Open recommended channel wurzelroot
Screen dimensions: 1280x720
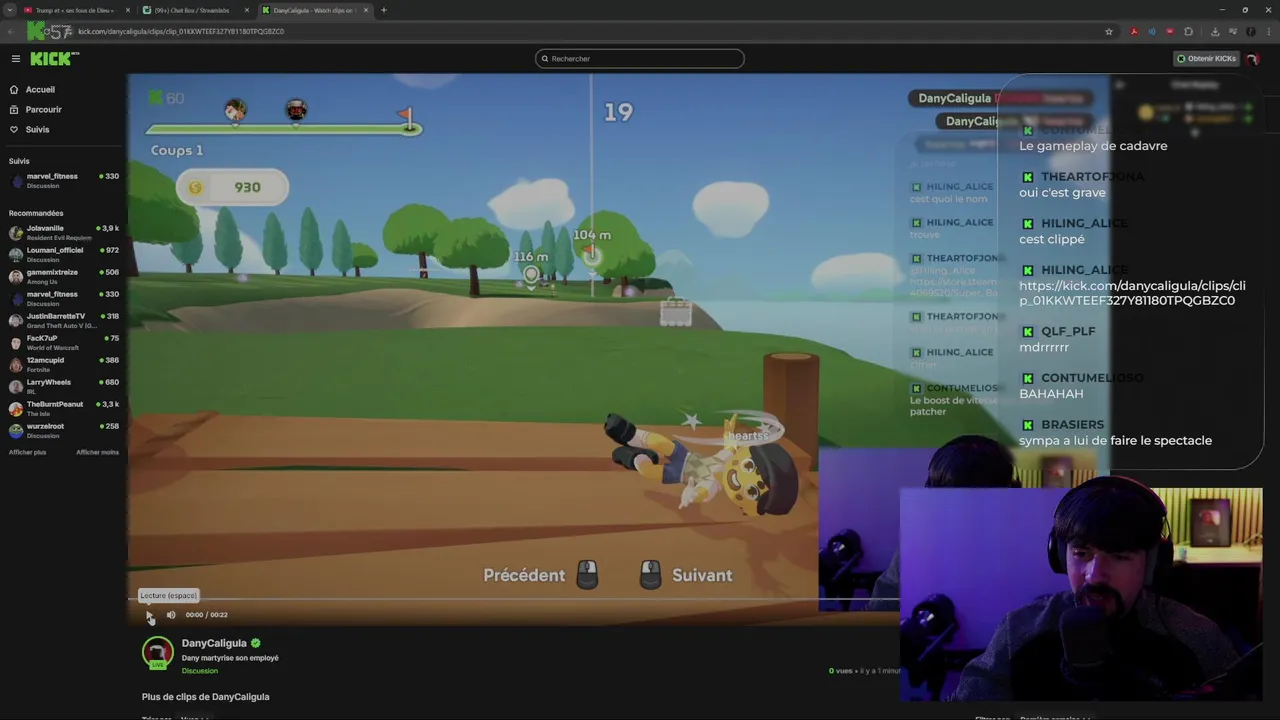click(63, 430)
